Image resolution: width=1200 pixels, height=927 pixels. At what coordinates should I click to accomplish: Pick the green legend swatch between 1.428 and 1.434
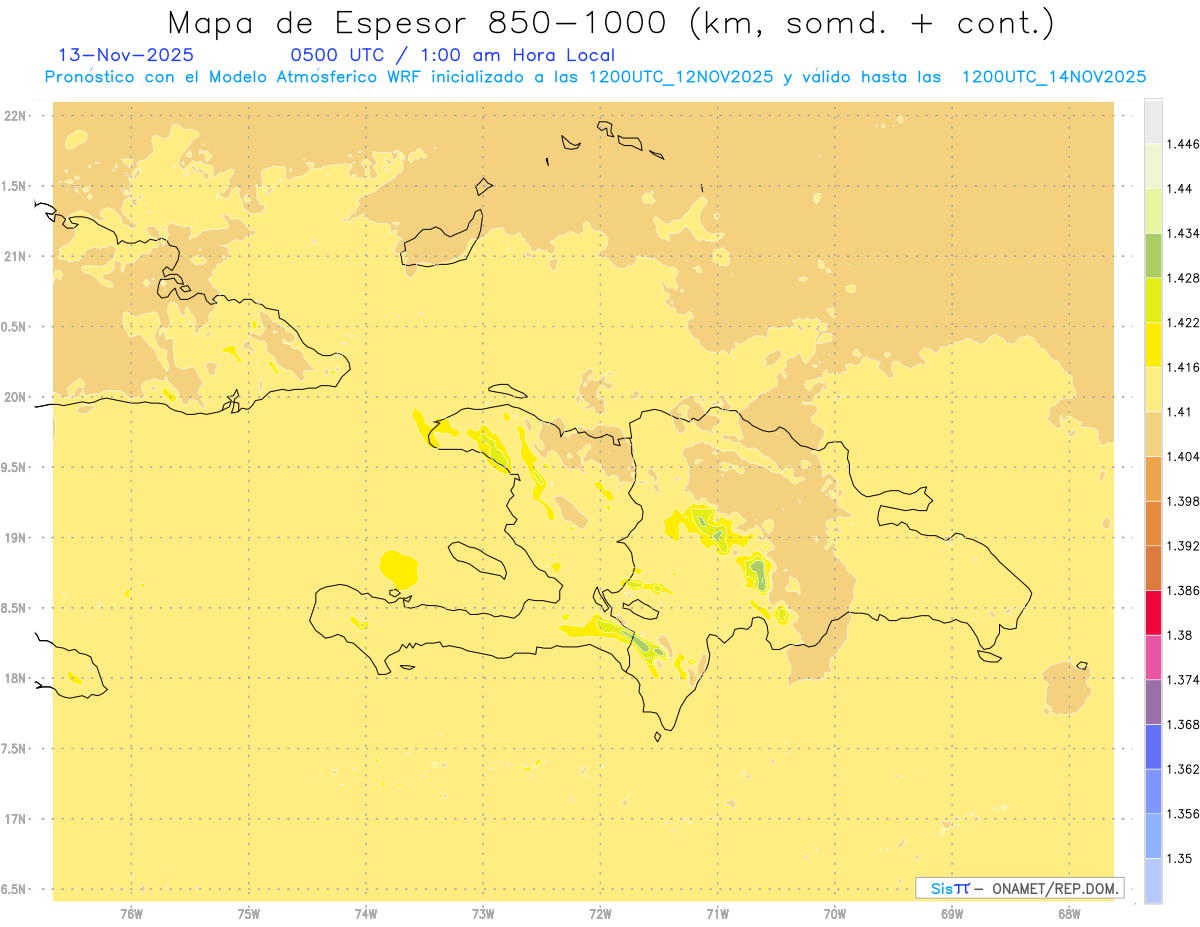(1153, 255)
